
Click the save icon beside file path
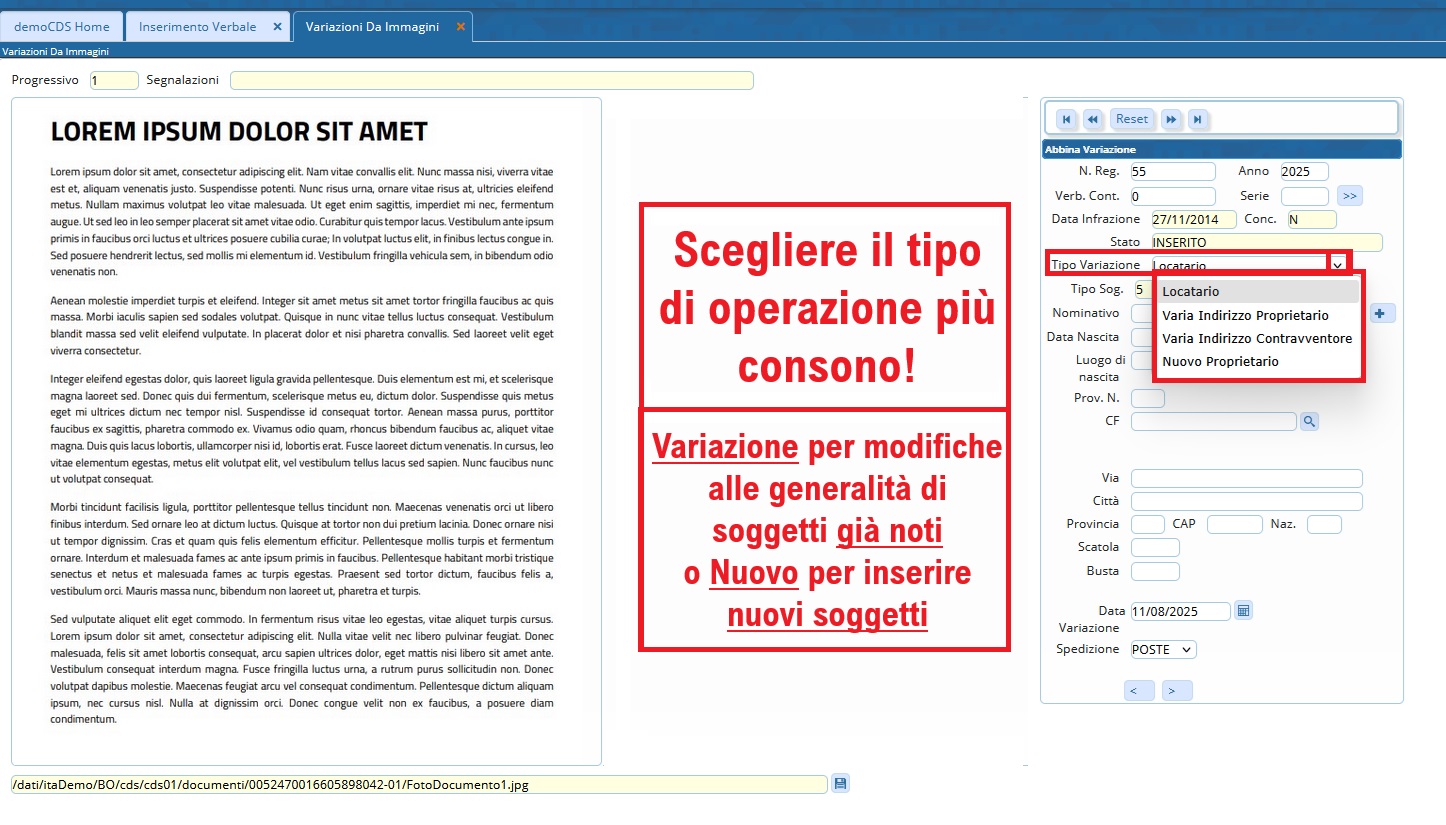[x=840, y=784]
